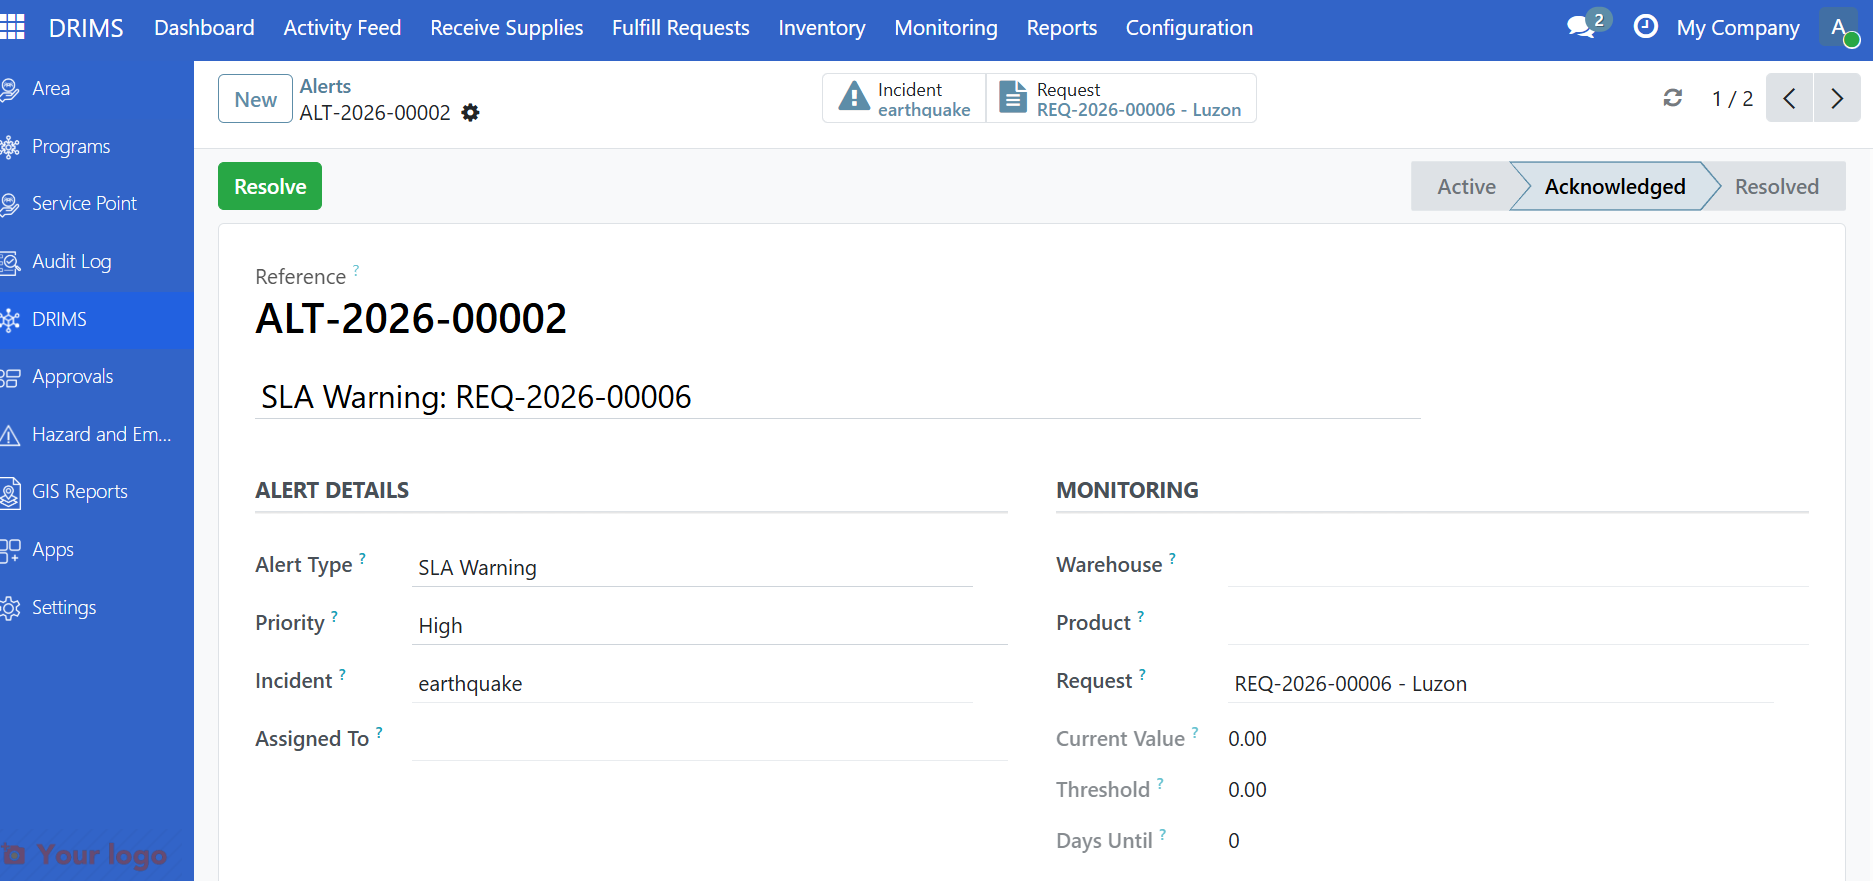Go back to Alerts breadcrumb
This screenshot has width=1873, height=881.
click(325, 86)
